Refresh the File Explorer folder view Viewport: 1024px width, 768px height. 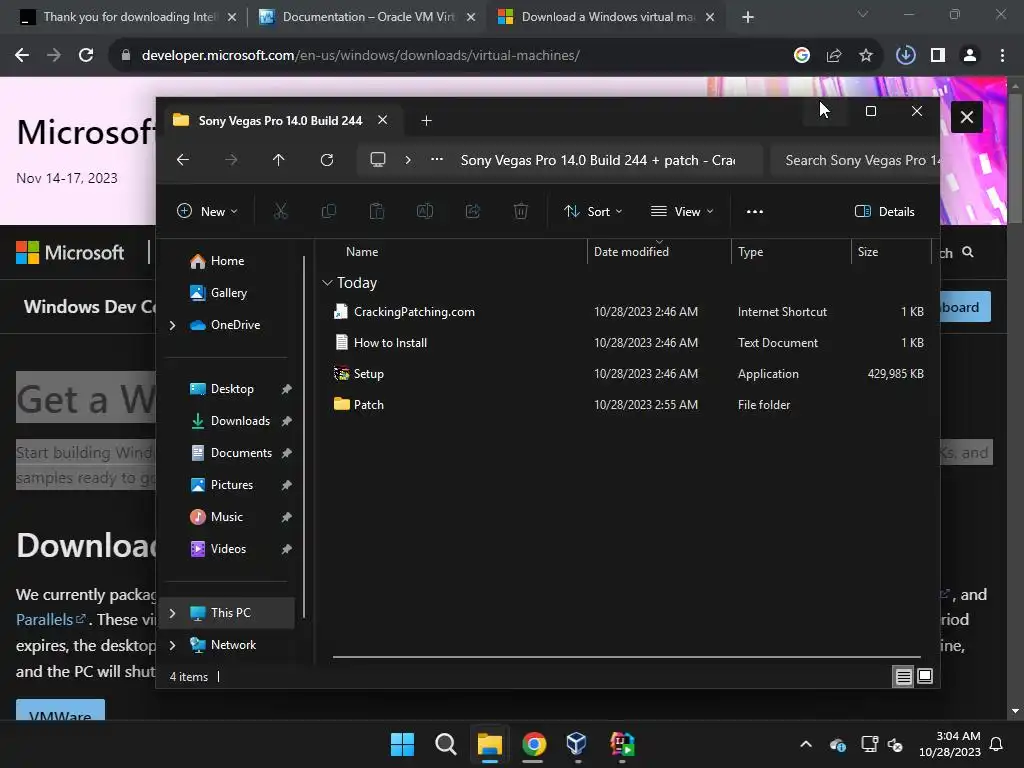pyautogui.click(x=327, y=160)
